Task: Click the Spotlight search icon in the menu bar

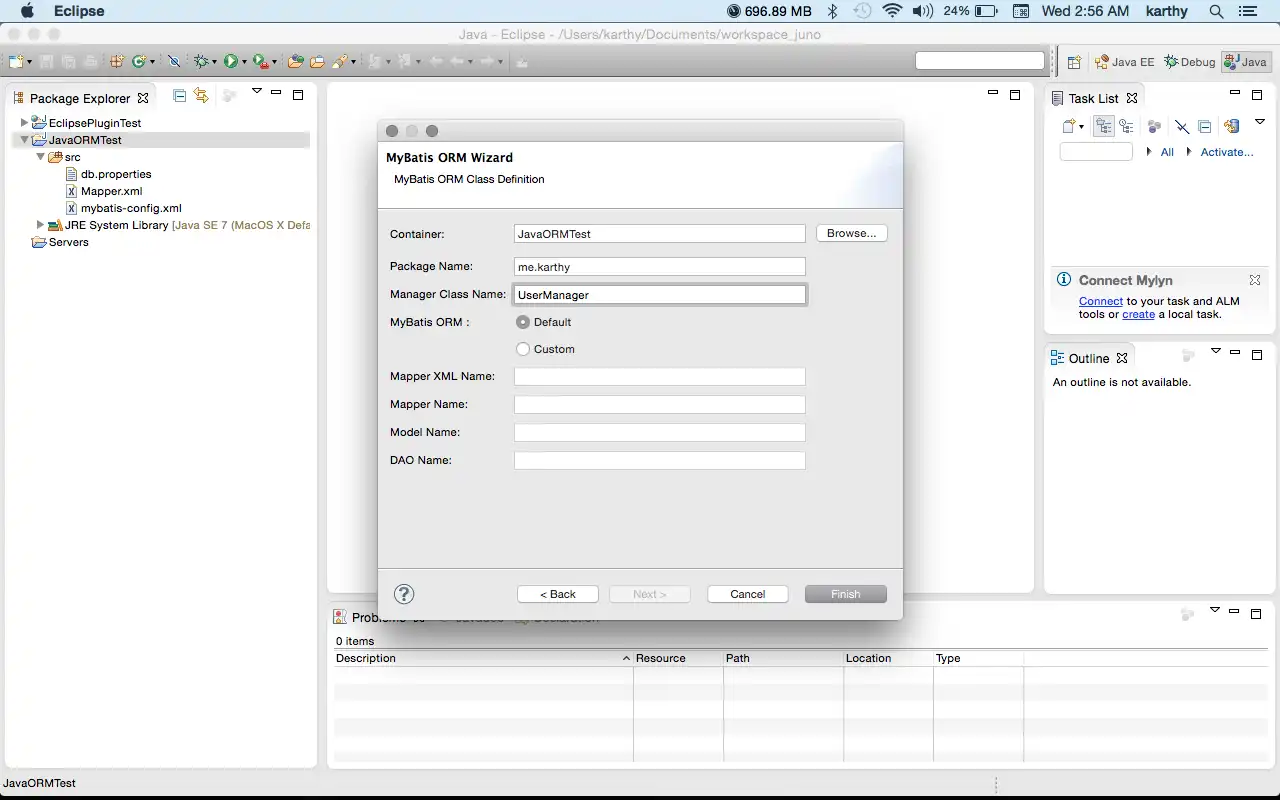Action: coord(1216,11)
